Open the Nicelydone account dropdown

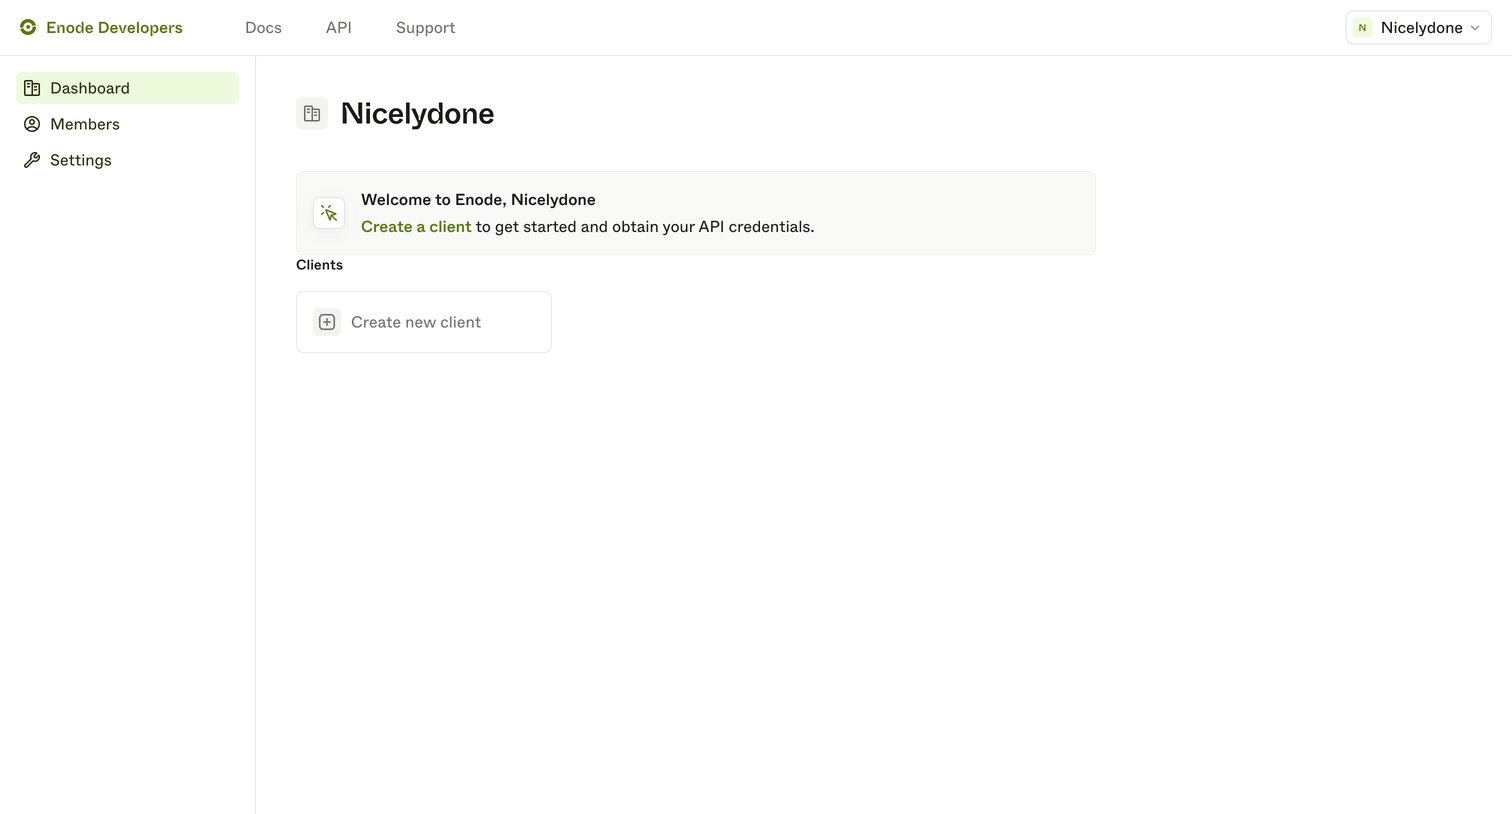tap(1418, 28)
